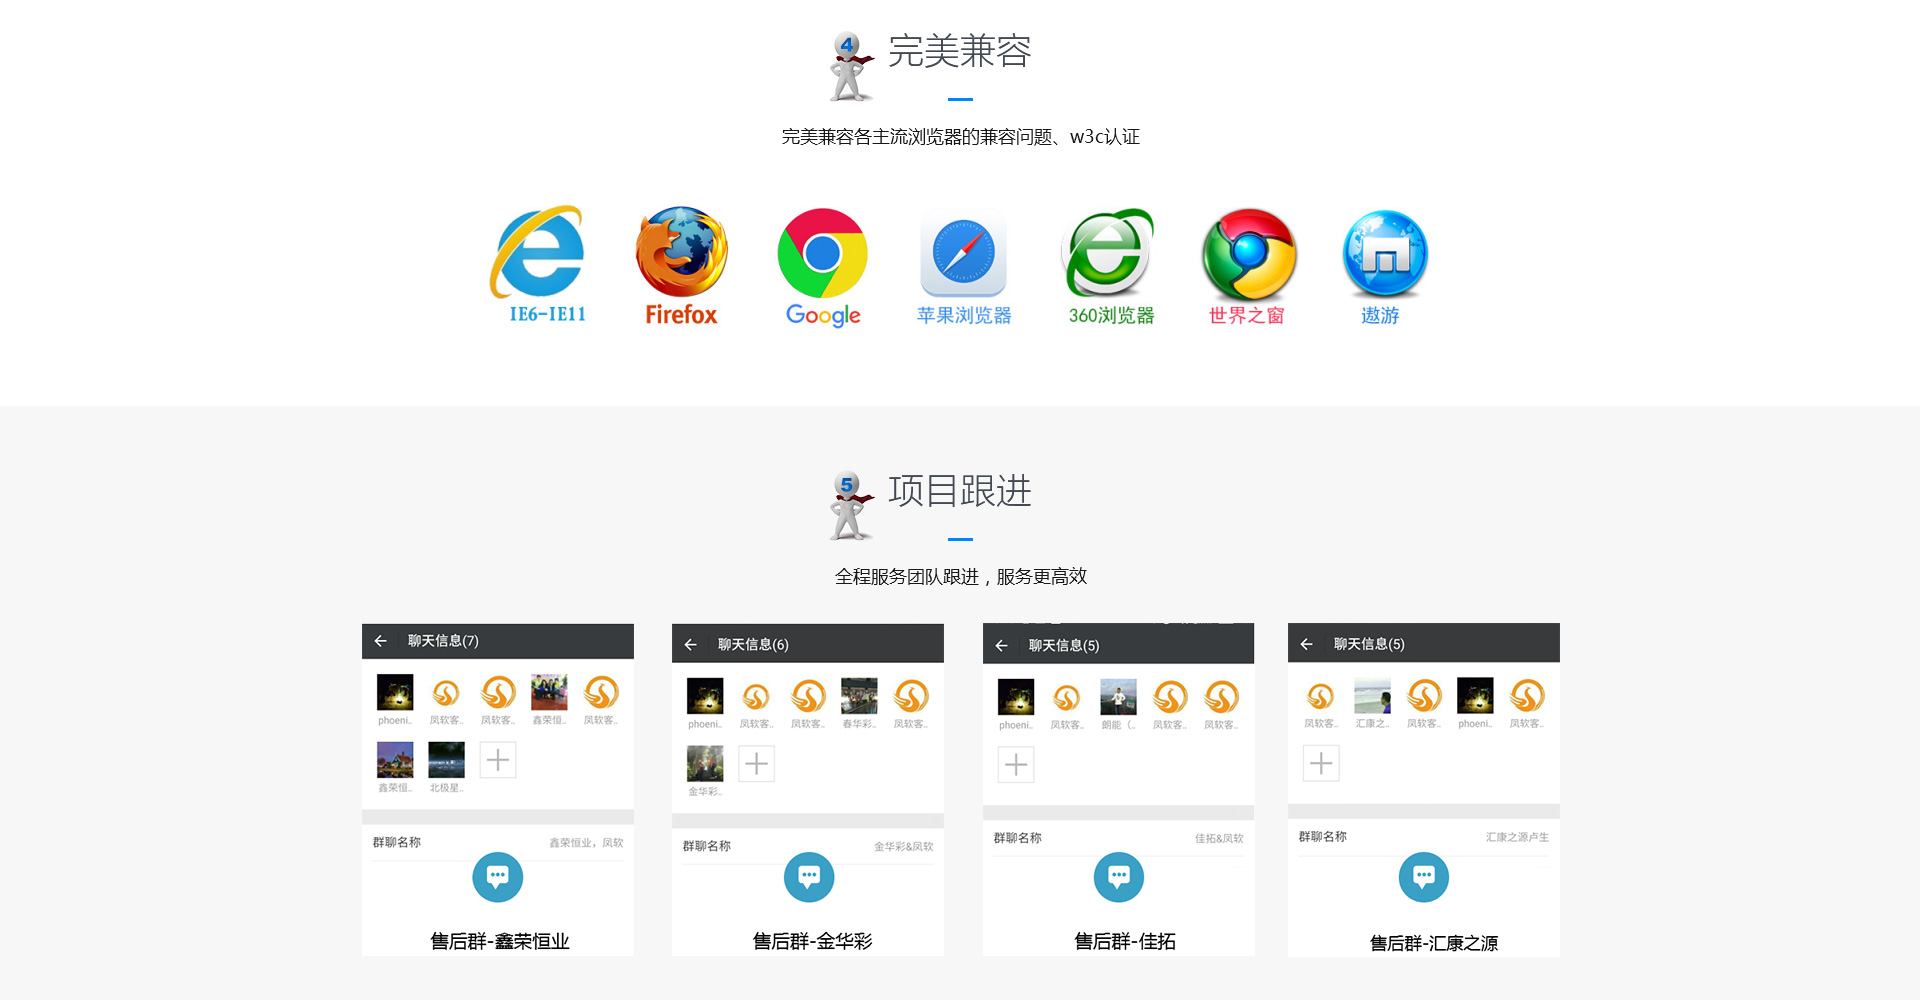Select the blue 遨游 Maxthon icon
The height and width of the screenshot is (1000, 1920).
1384,253
